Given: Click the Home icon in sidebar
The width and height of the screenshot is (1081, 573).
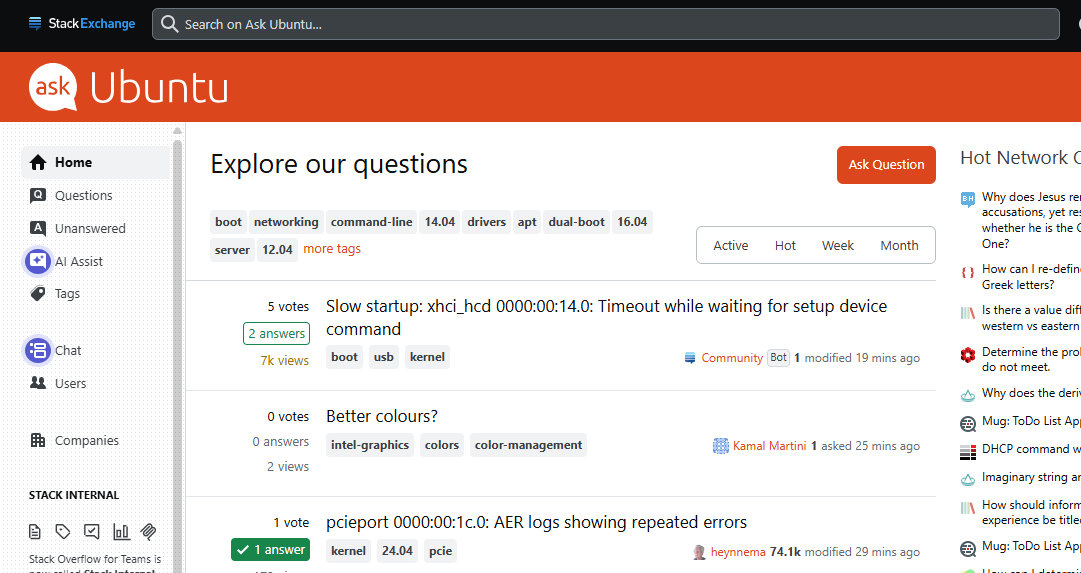Looking at the screenshot, I should tap(38, 162).
